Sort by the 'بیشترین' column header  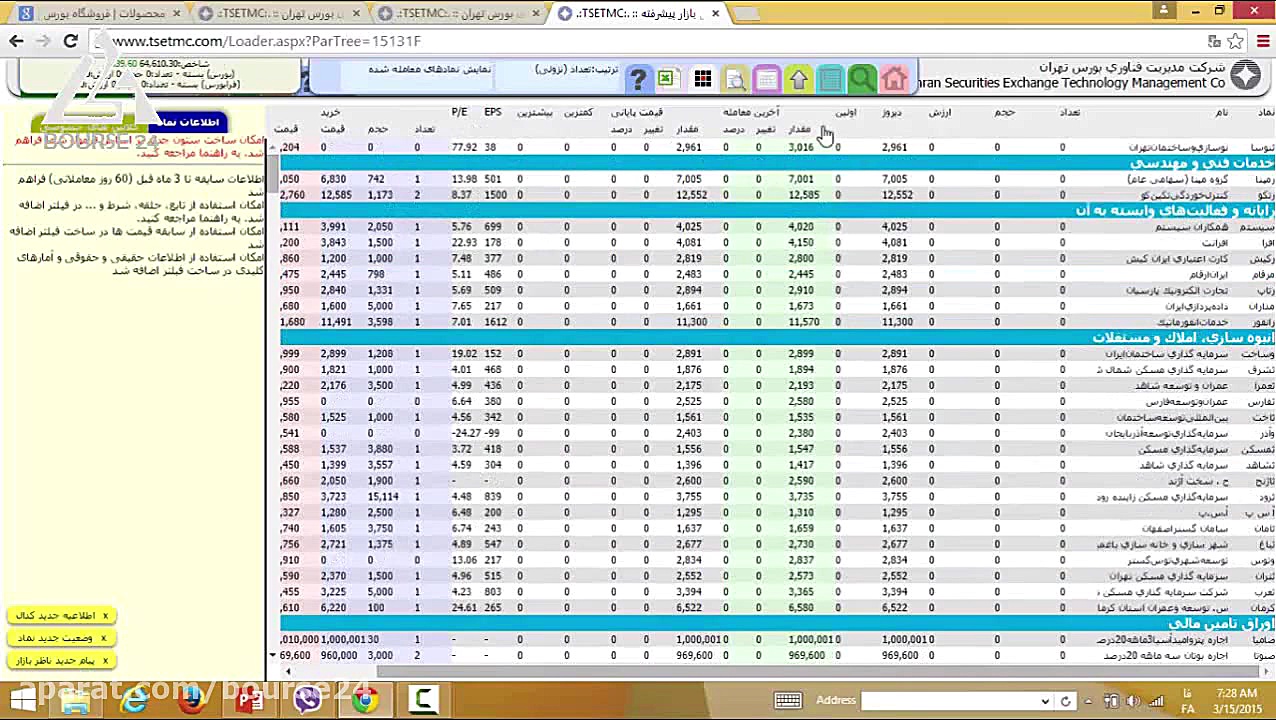(535, 113)
